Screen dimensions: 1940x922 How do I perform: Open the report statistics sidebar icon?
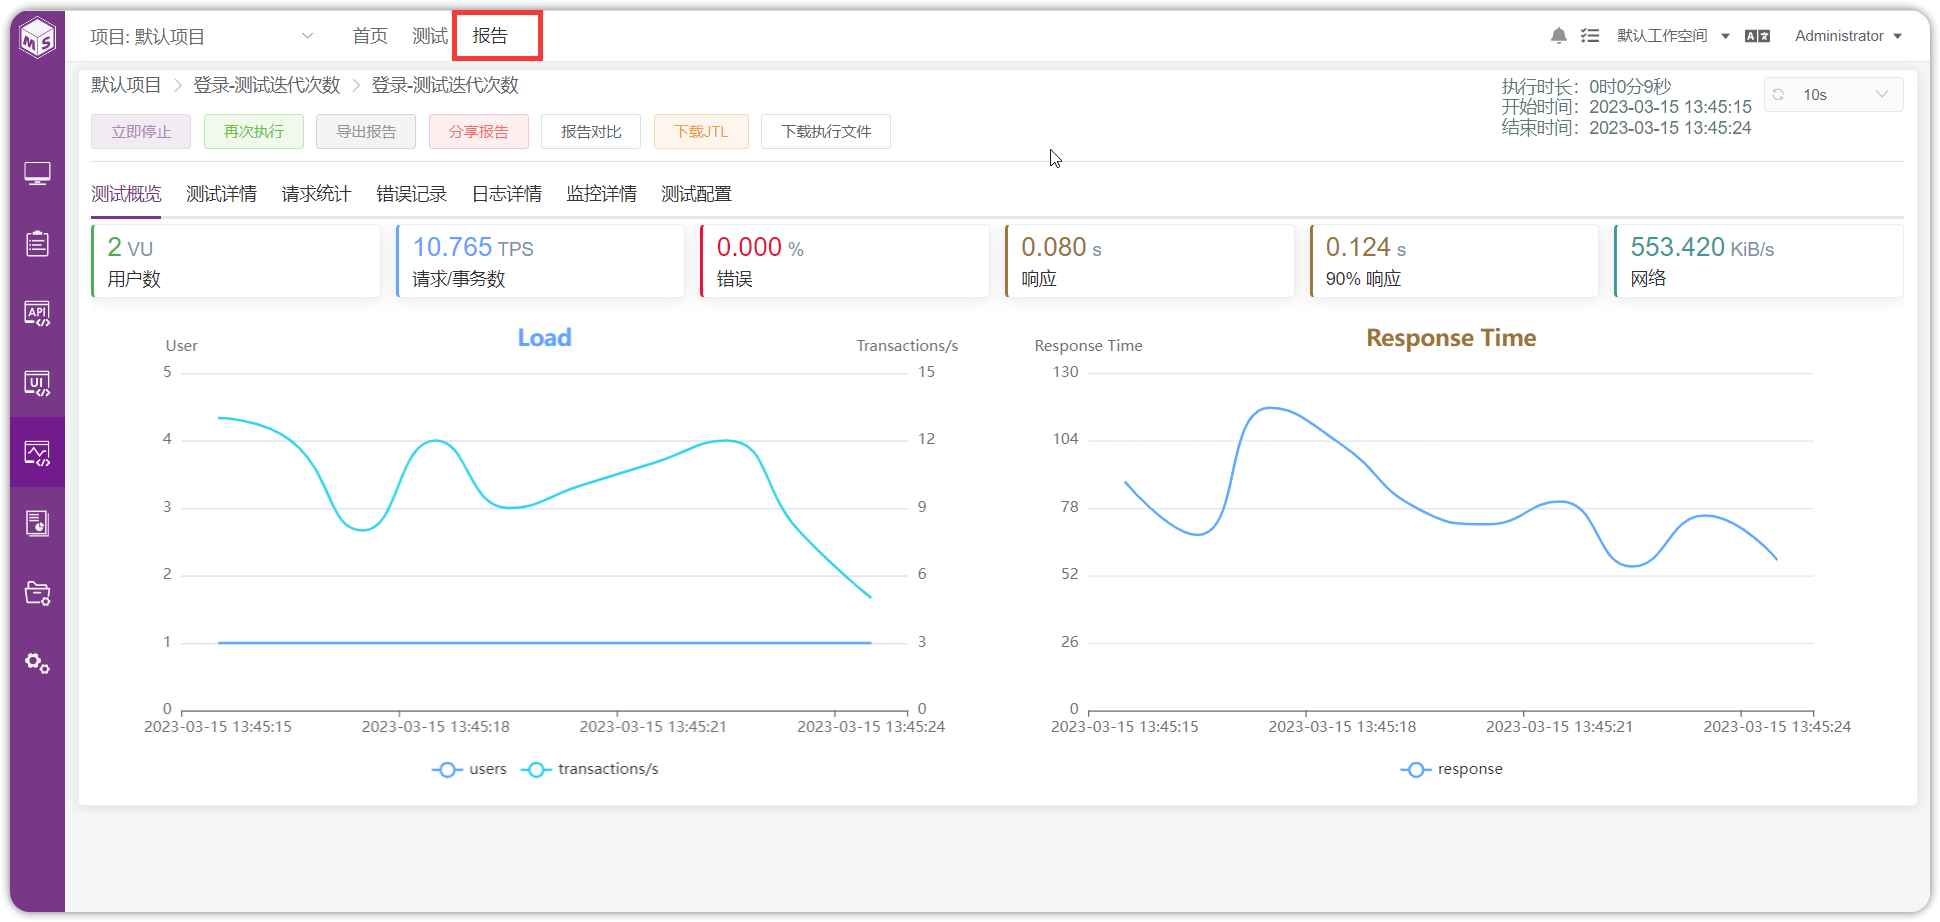tap(38, 523)
